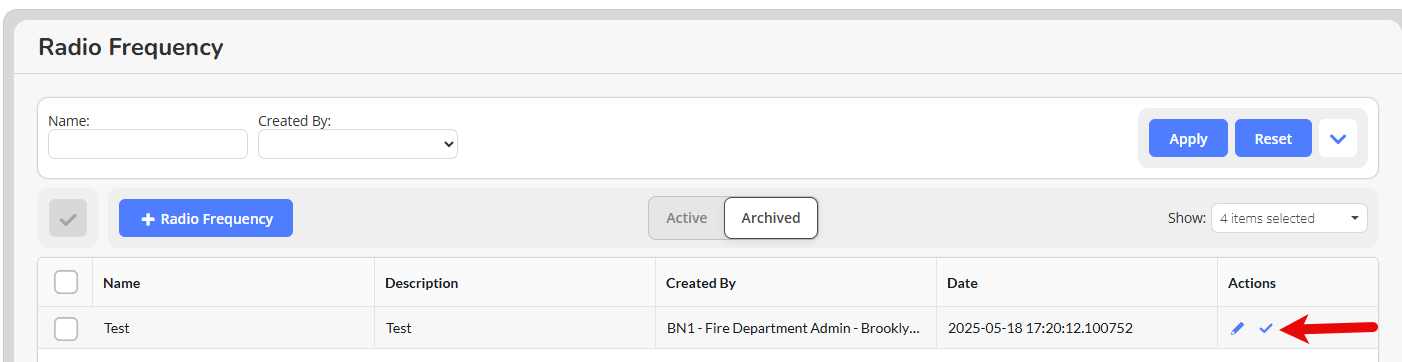Open the Created By dropdown
The width and height of the screenshot is (1402, 362).
tap(358, 144)
